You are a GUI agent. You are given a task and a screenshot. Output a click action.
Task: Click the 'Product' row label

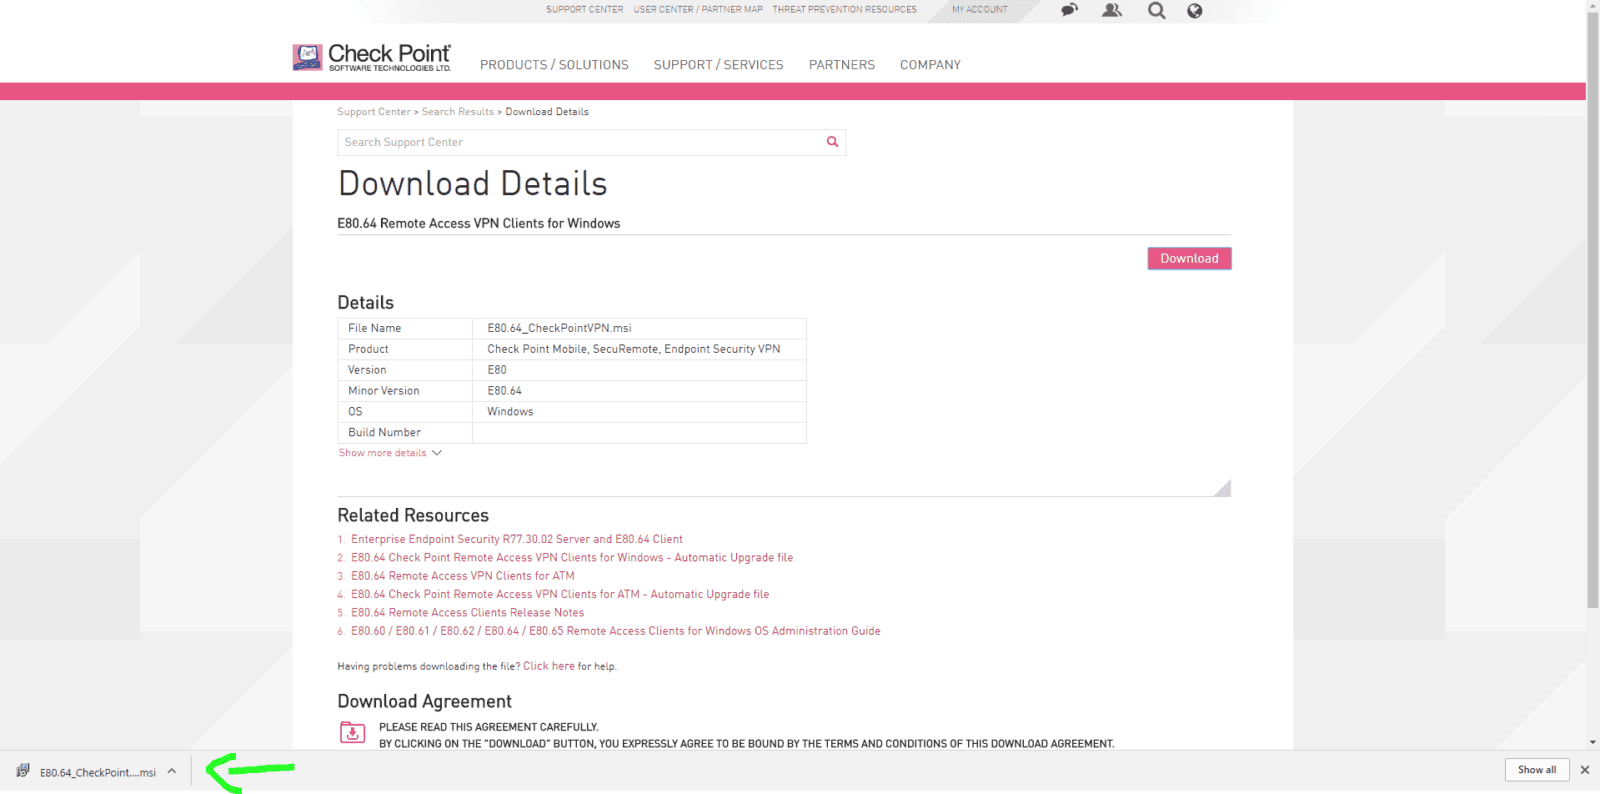point(368,349)
